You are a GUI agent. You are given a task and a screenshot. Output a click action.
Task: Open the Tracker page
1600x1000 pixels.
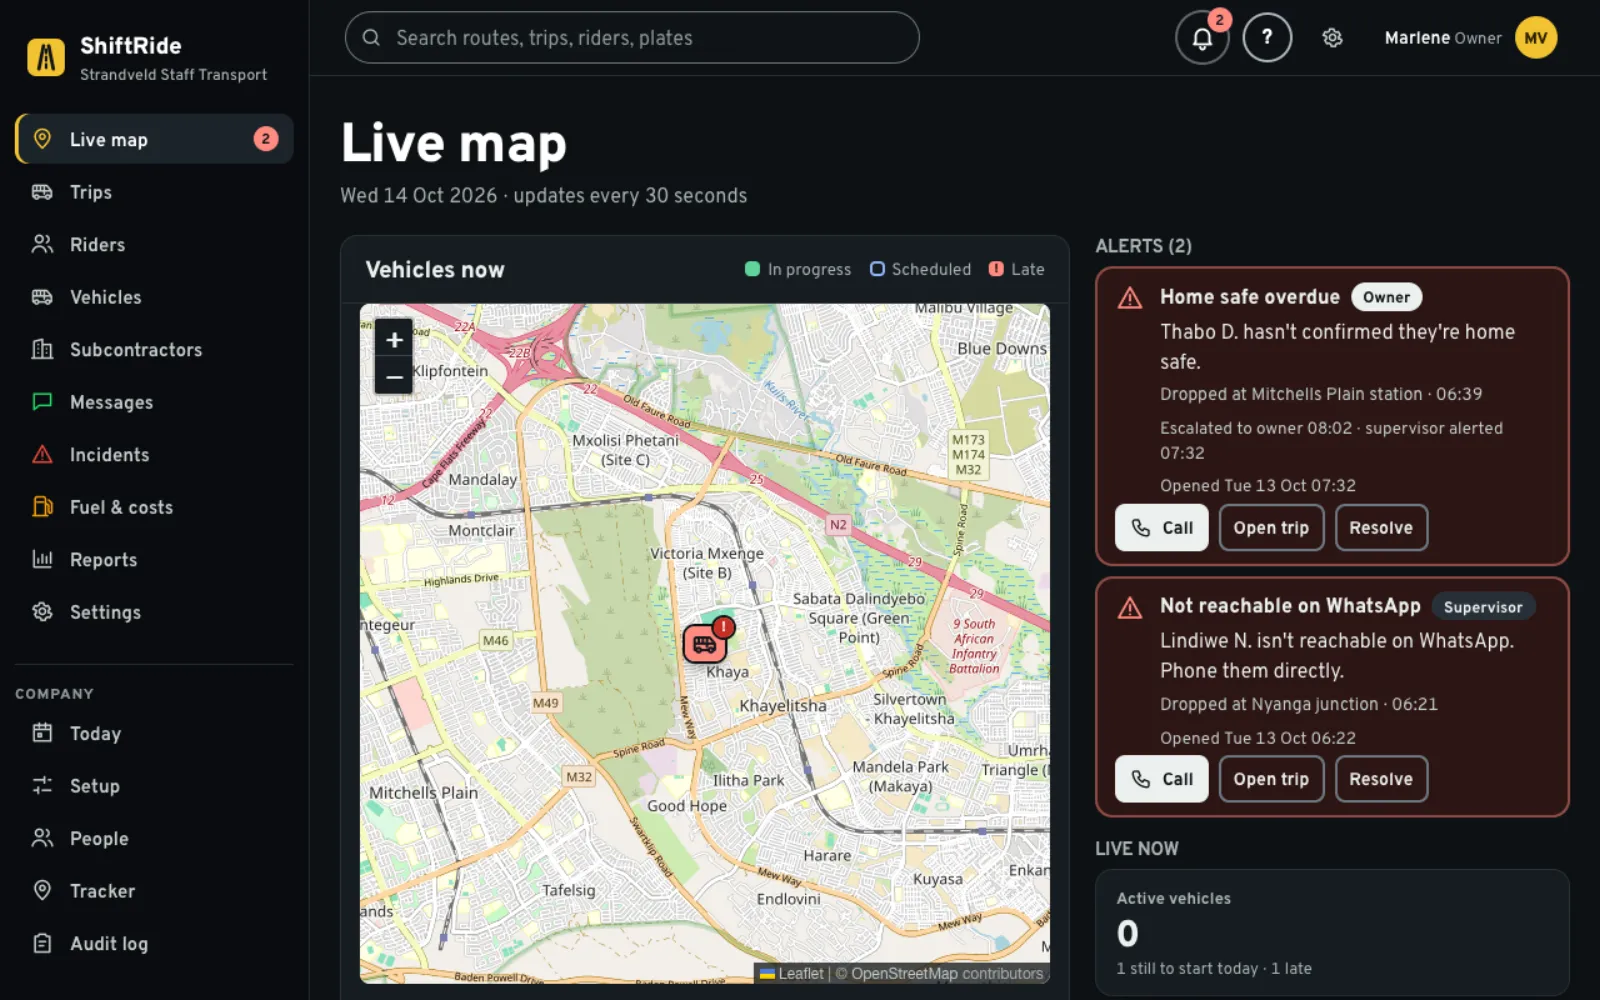pyautogui.click(x=155, y=891)
